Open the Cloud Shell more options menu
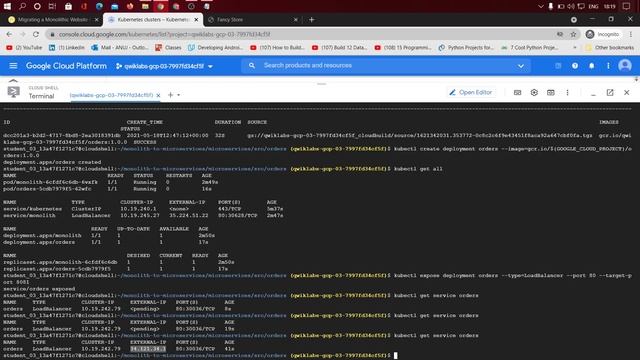 point(567,93)
